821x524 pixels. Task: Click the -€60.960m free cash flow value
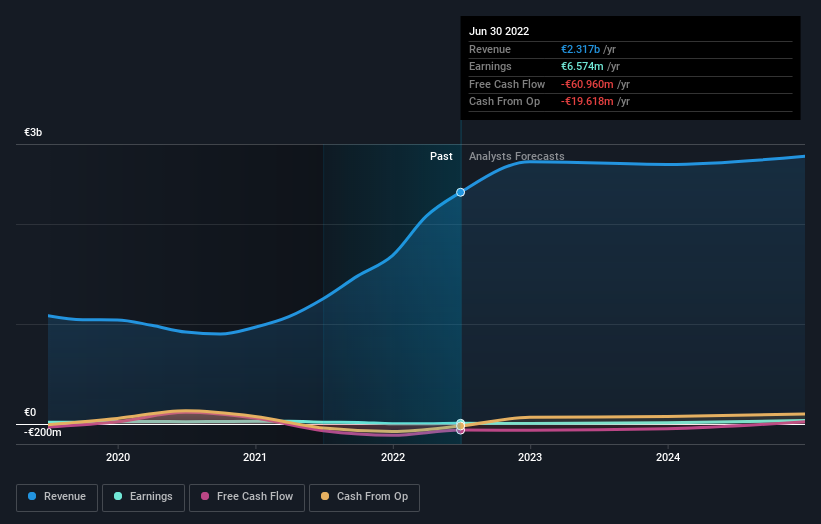tap(587, 84)
